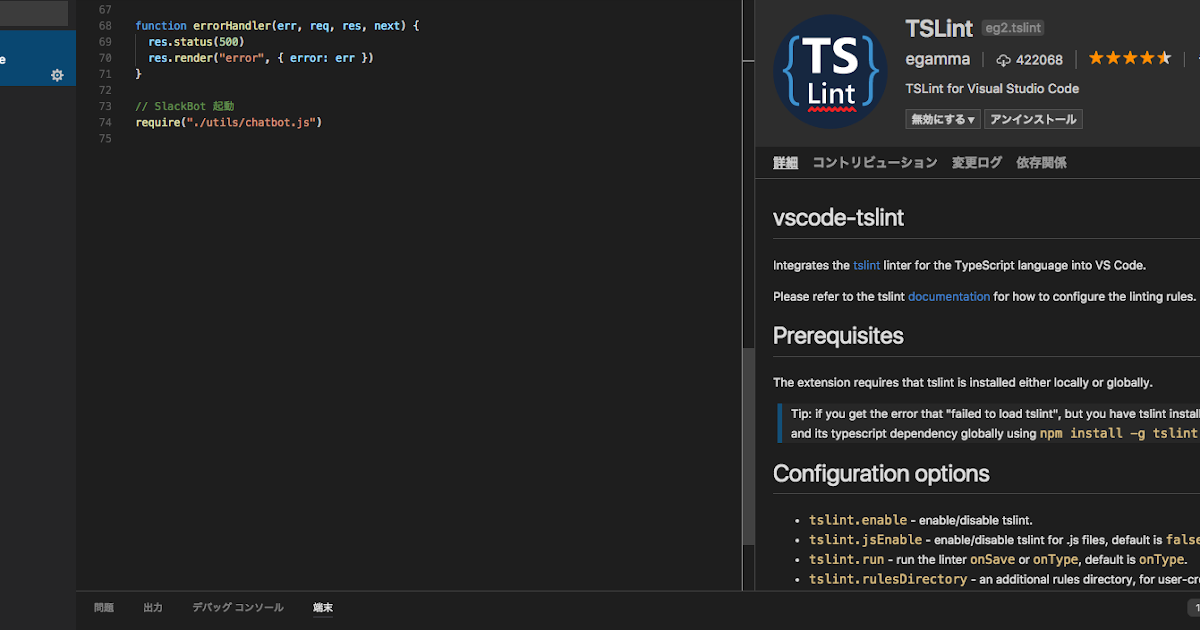Screen dimensions: 1200x630
Task: View the 変更ログ tab
Action: 976,162
